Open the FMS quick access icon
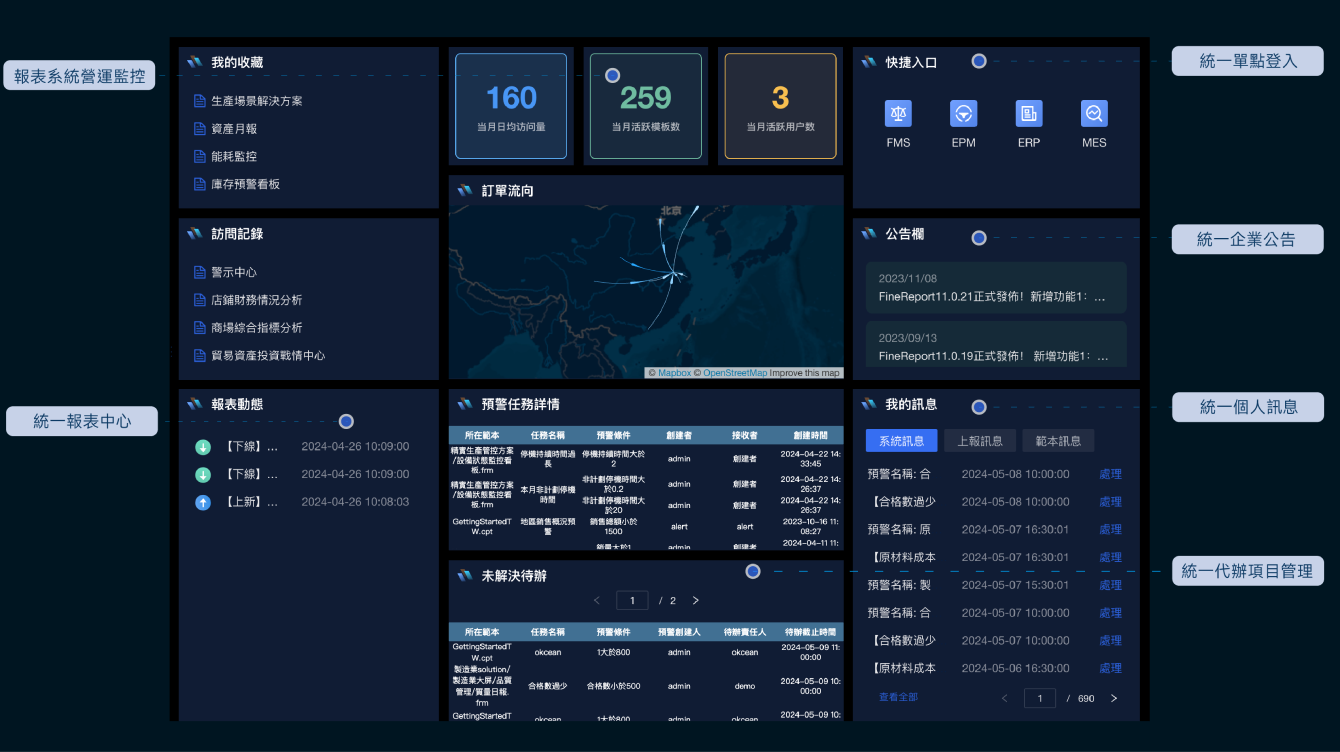Screen dimensions: 1340x752 click(x=898, y=114)
